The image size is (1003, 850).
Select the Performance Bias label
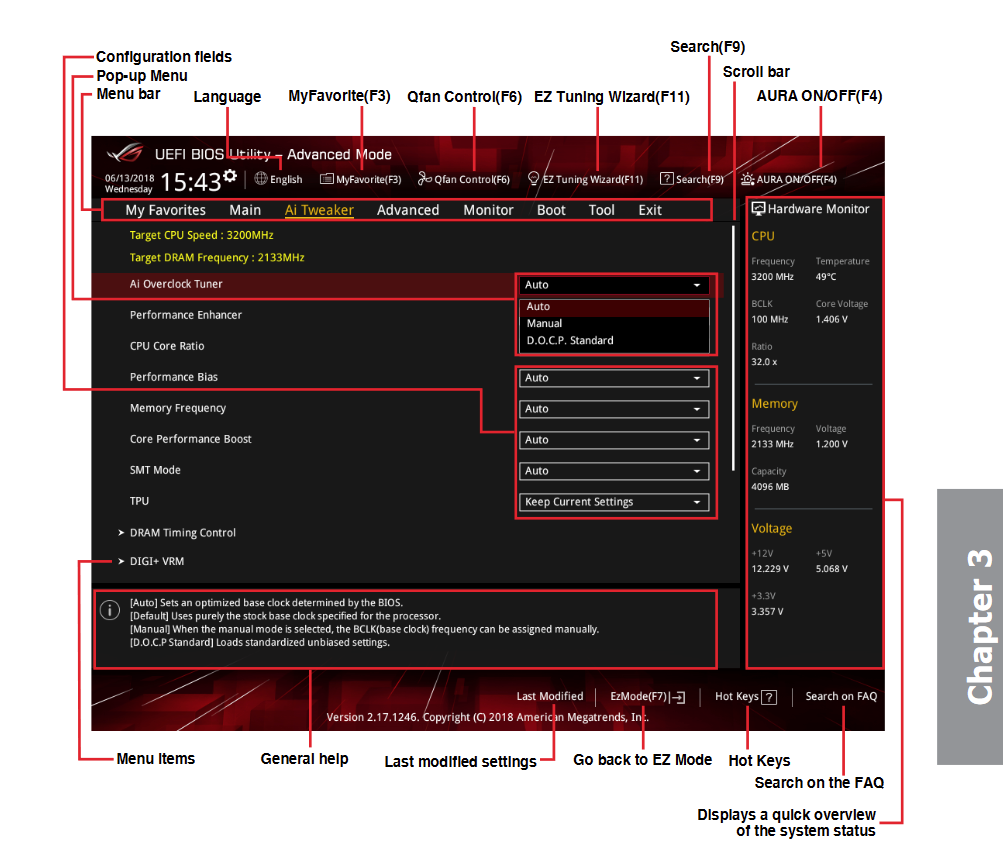(174, 377)
